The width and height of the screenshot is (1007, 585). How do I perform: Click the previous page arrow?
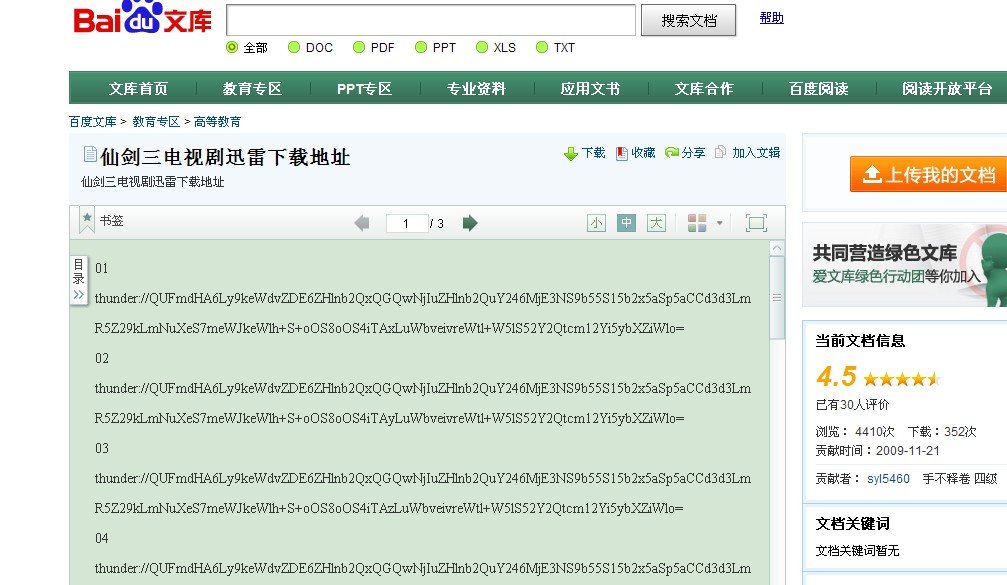point(361,223)
